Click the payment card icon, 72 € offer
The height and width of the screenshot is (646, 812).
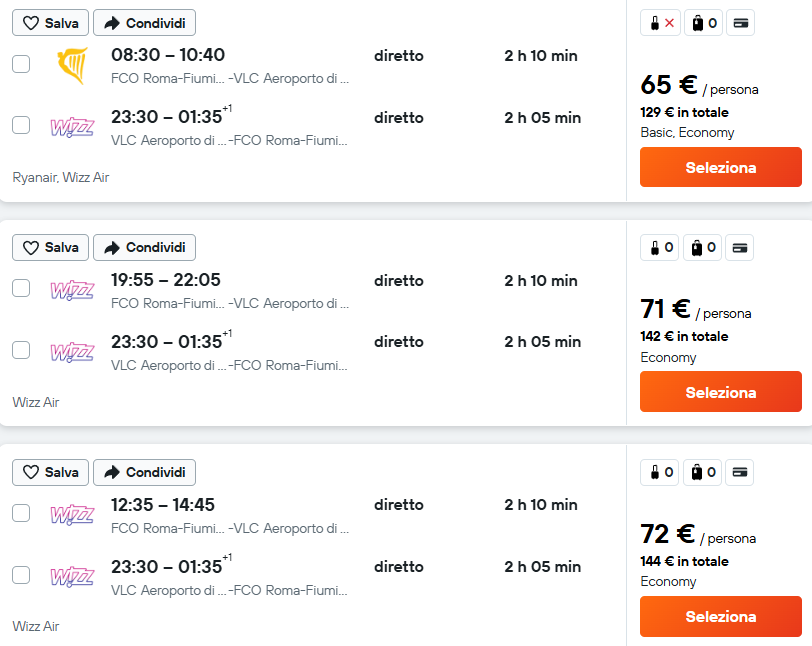[740, 472]
